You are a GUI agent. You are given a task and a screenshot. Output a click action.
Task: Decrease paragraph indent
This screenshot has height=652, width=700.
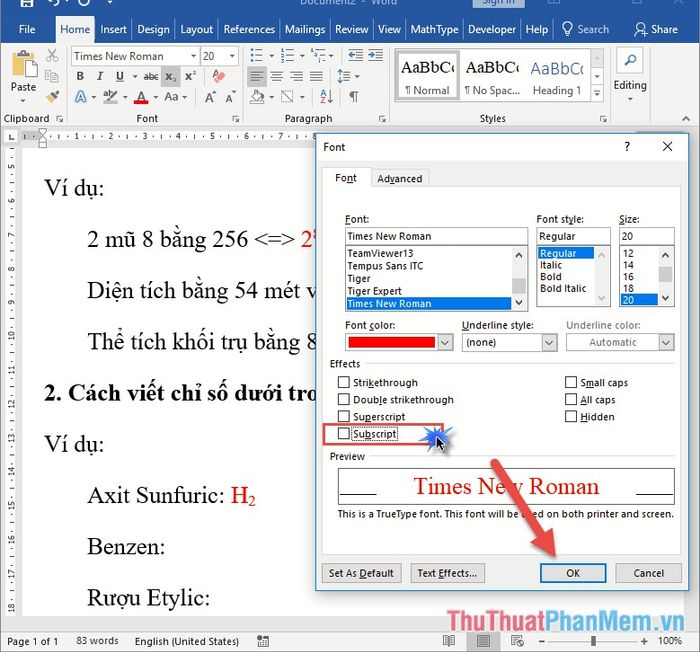click(x=355, y=55)
